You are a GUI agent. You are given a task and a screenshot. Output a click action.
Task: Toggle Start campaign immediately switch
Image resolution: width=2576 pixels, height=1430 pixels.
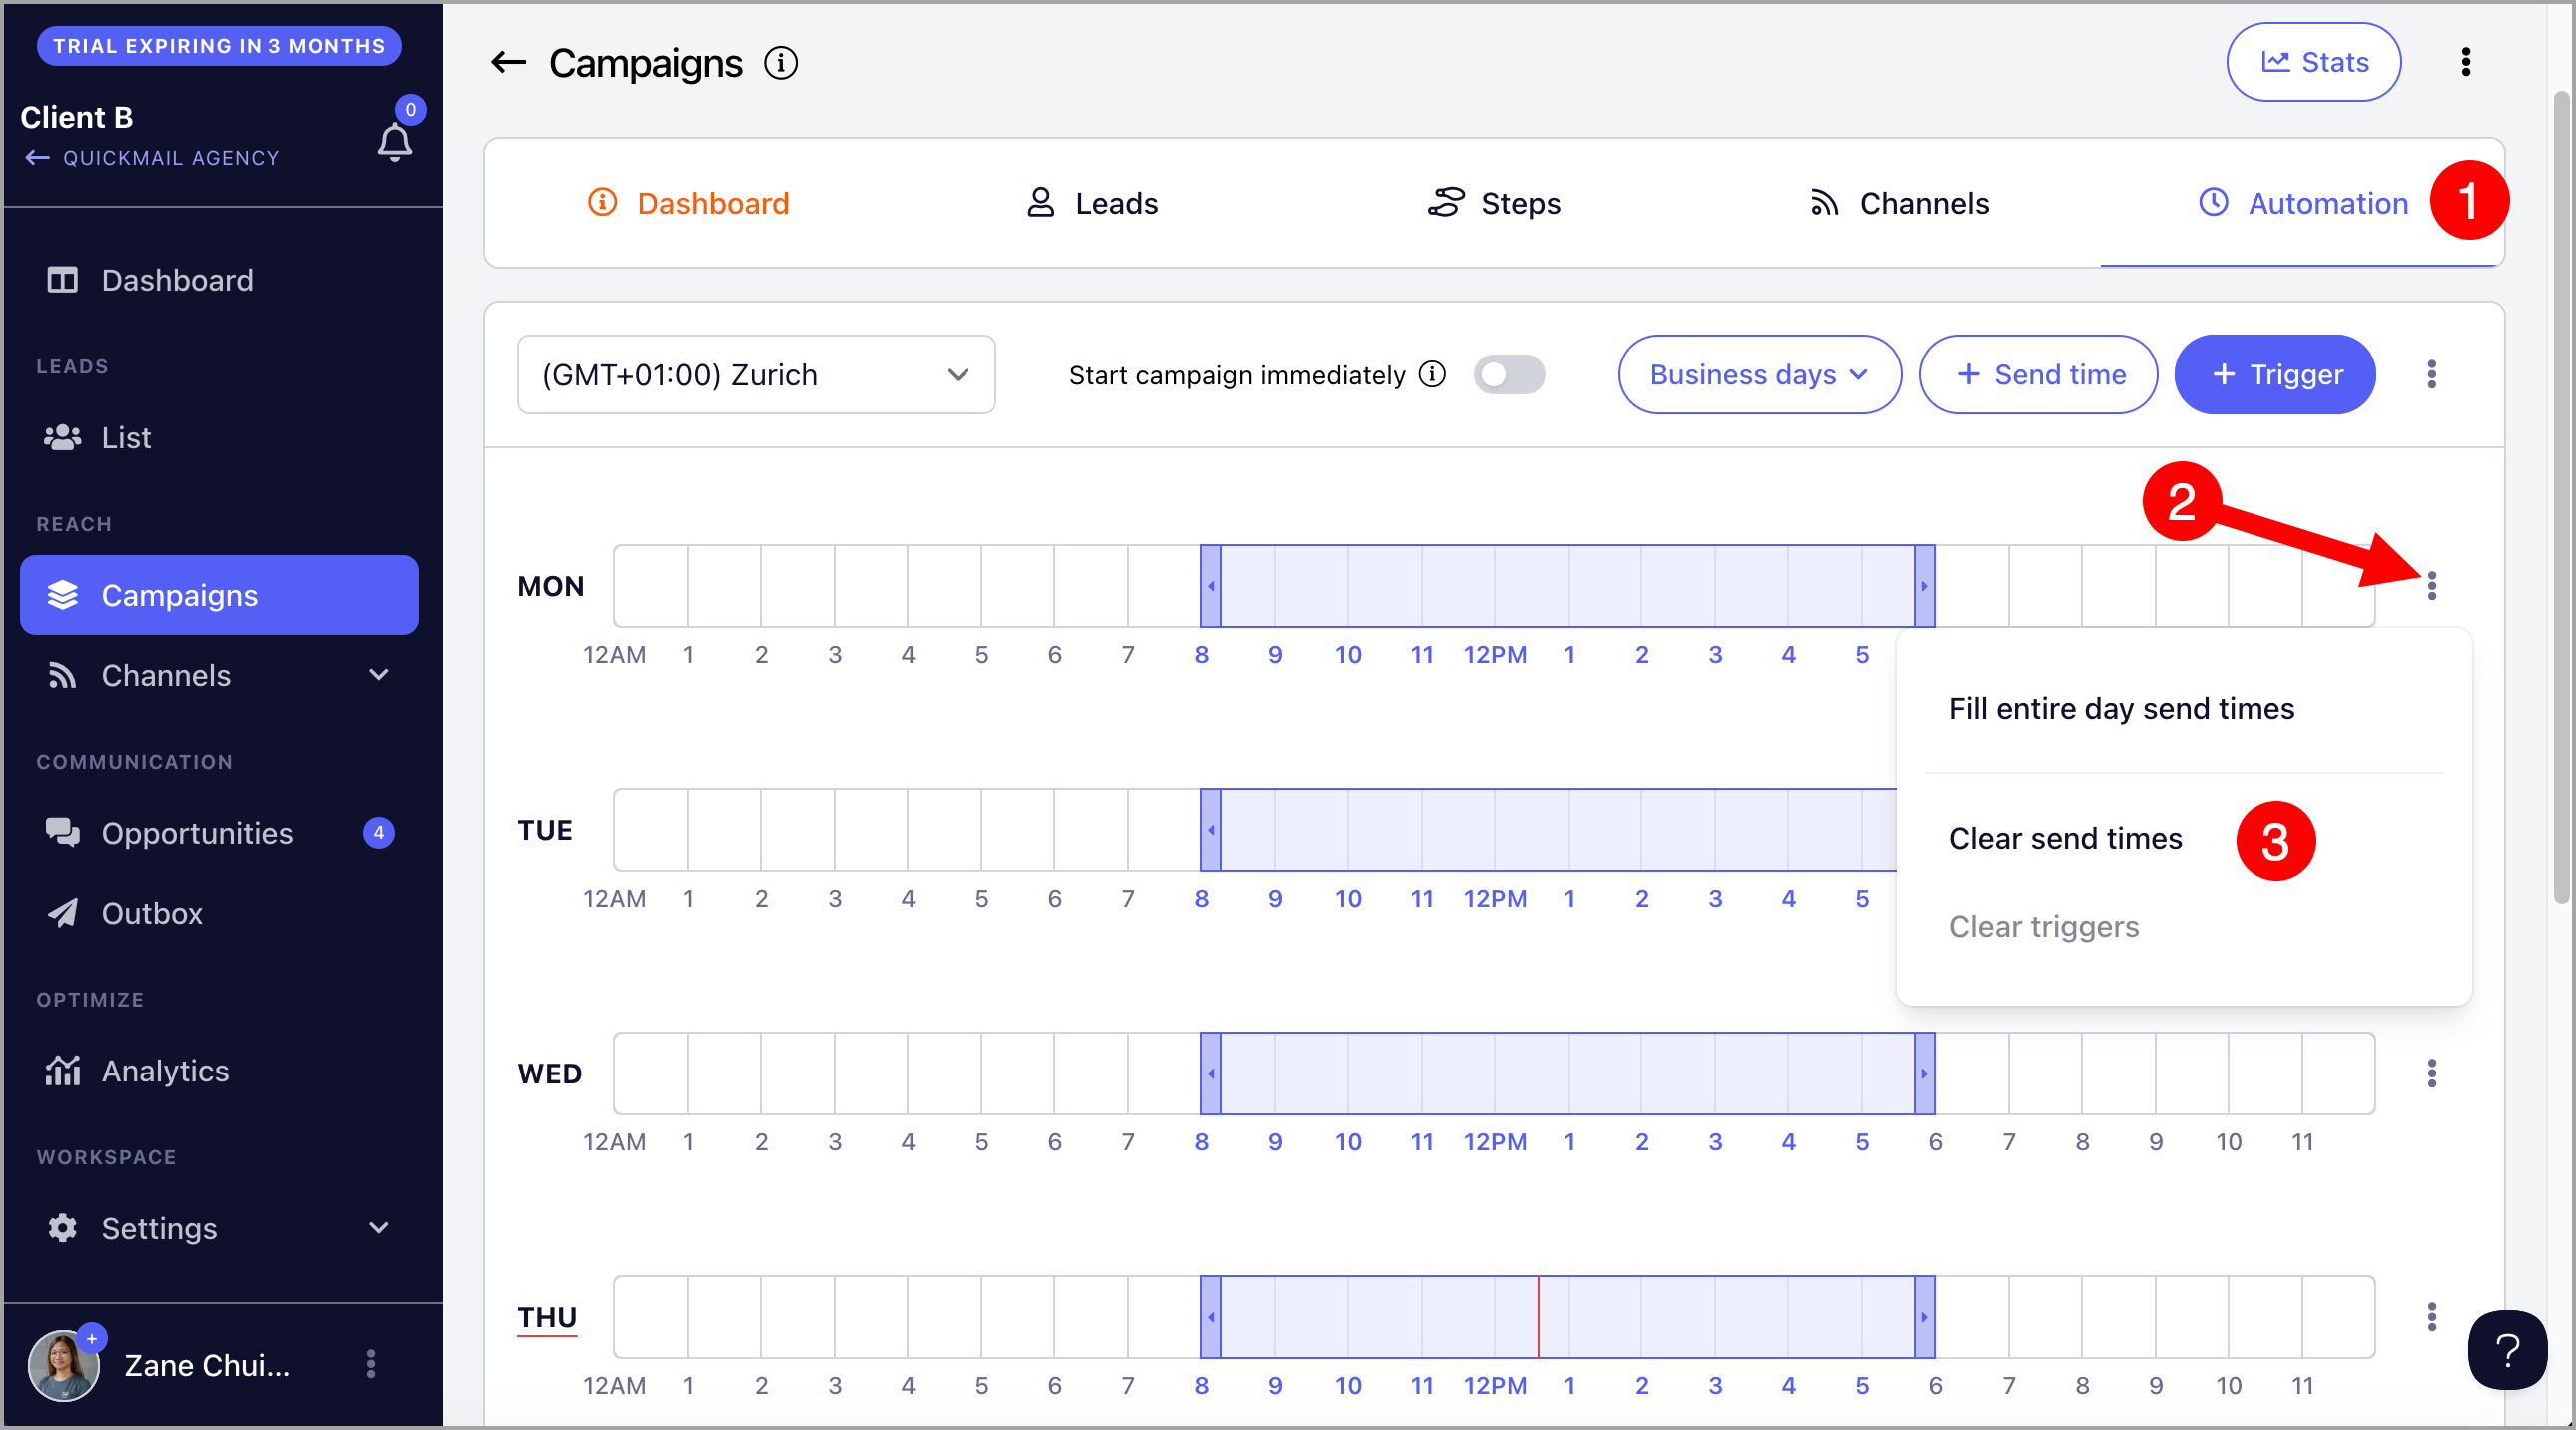tap(1509, 375)
